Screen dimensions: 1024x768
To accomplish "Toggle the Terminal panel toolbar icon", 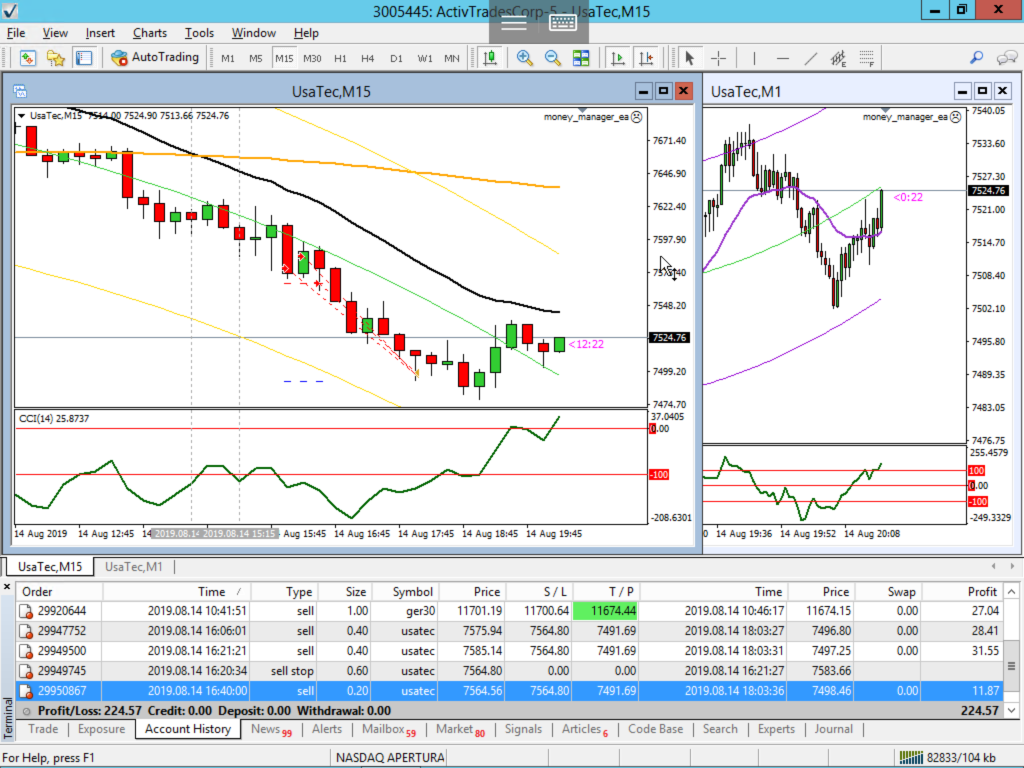I will [84, 58].
